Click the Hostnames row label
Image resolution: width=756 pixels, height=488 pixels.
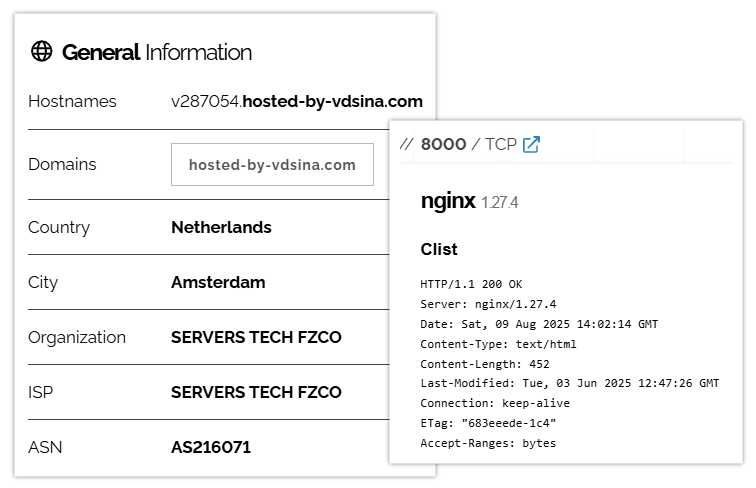[x=72, y=101]
